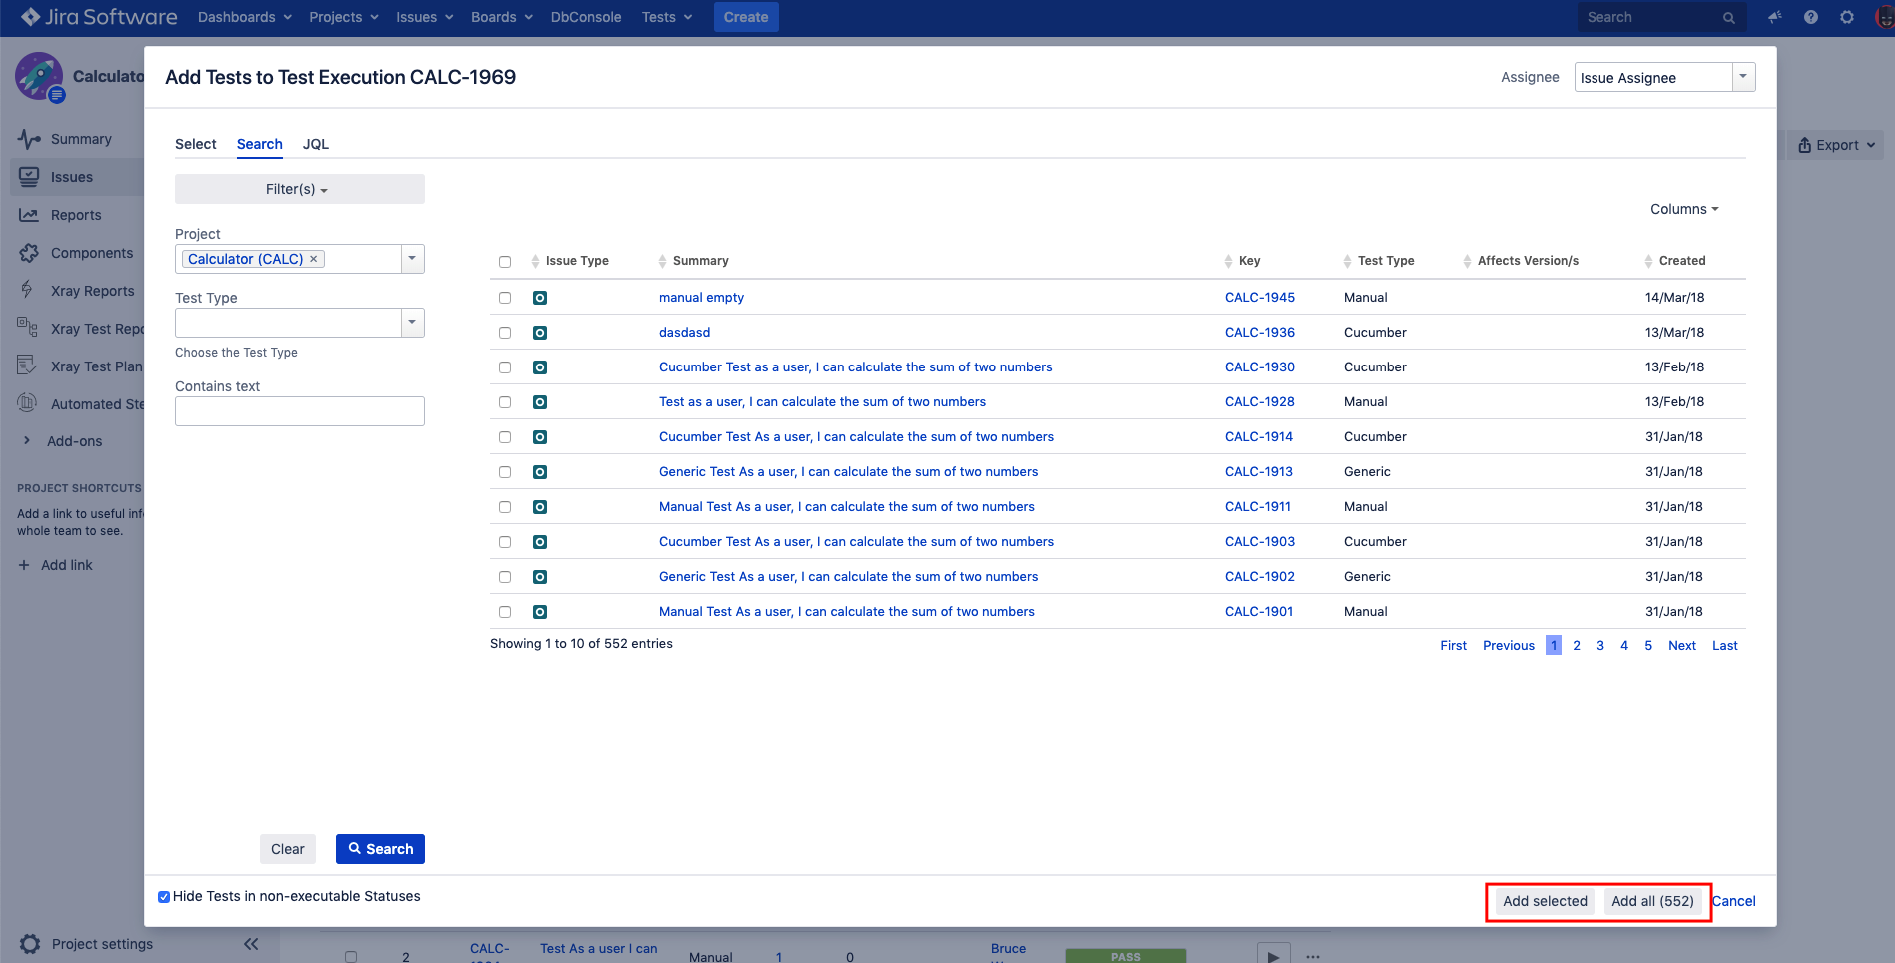Click test issue type icon for CALC-1936

[540, 333]
